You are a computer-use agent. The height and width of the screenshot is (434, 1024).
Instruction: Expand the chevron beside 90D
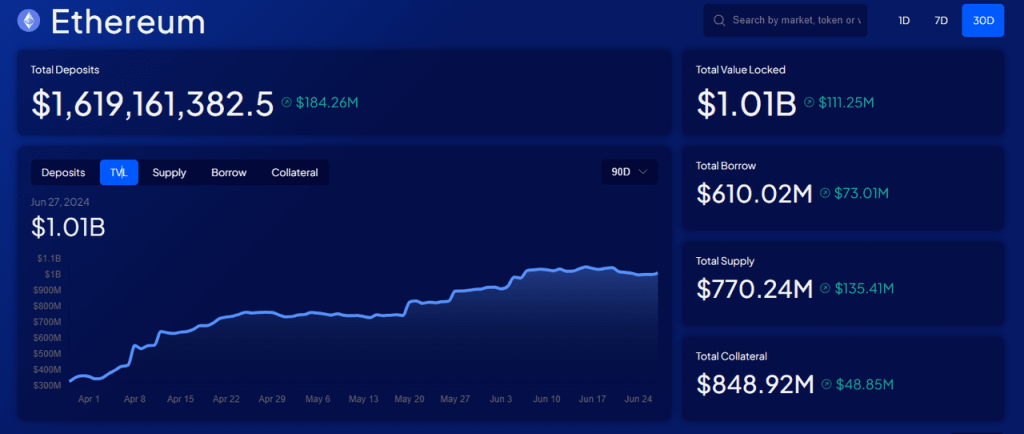tap(643, 172)
